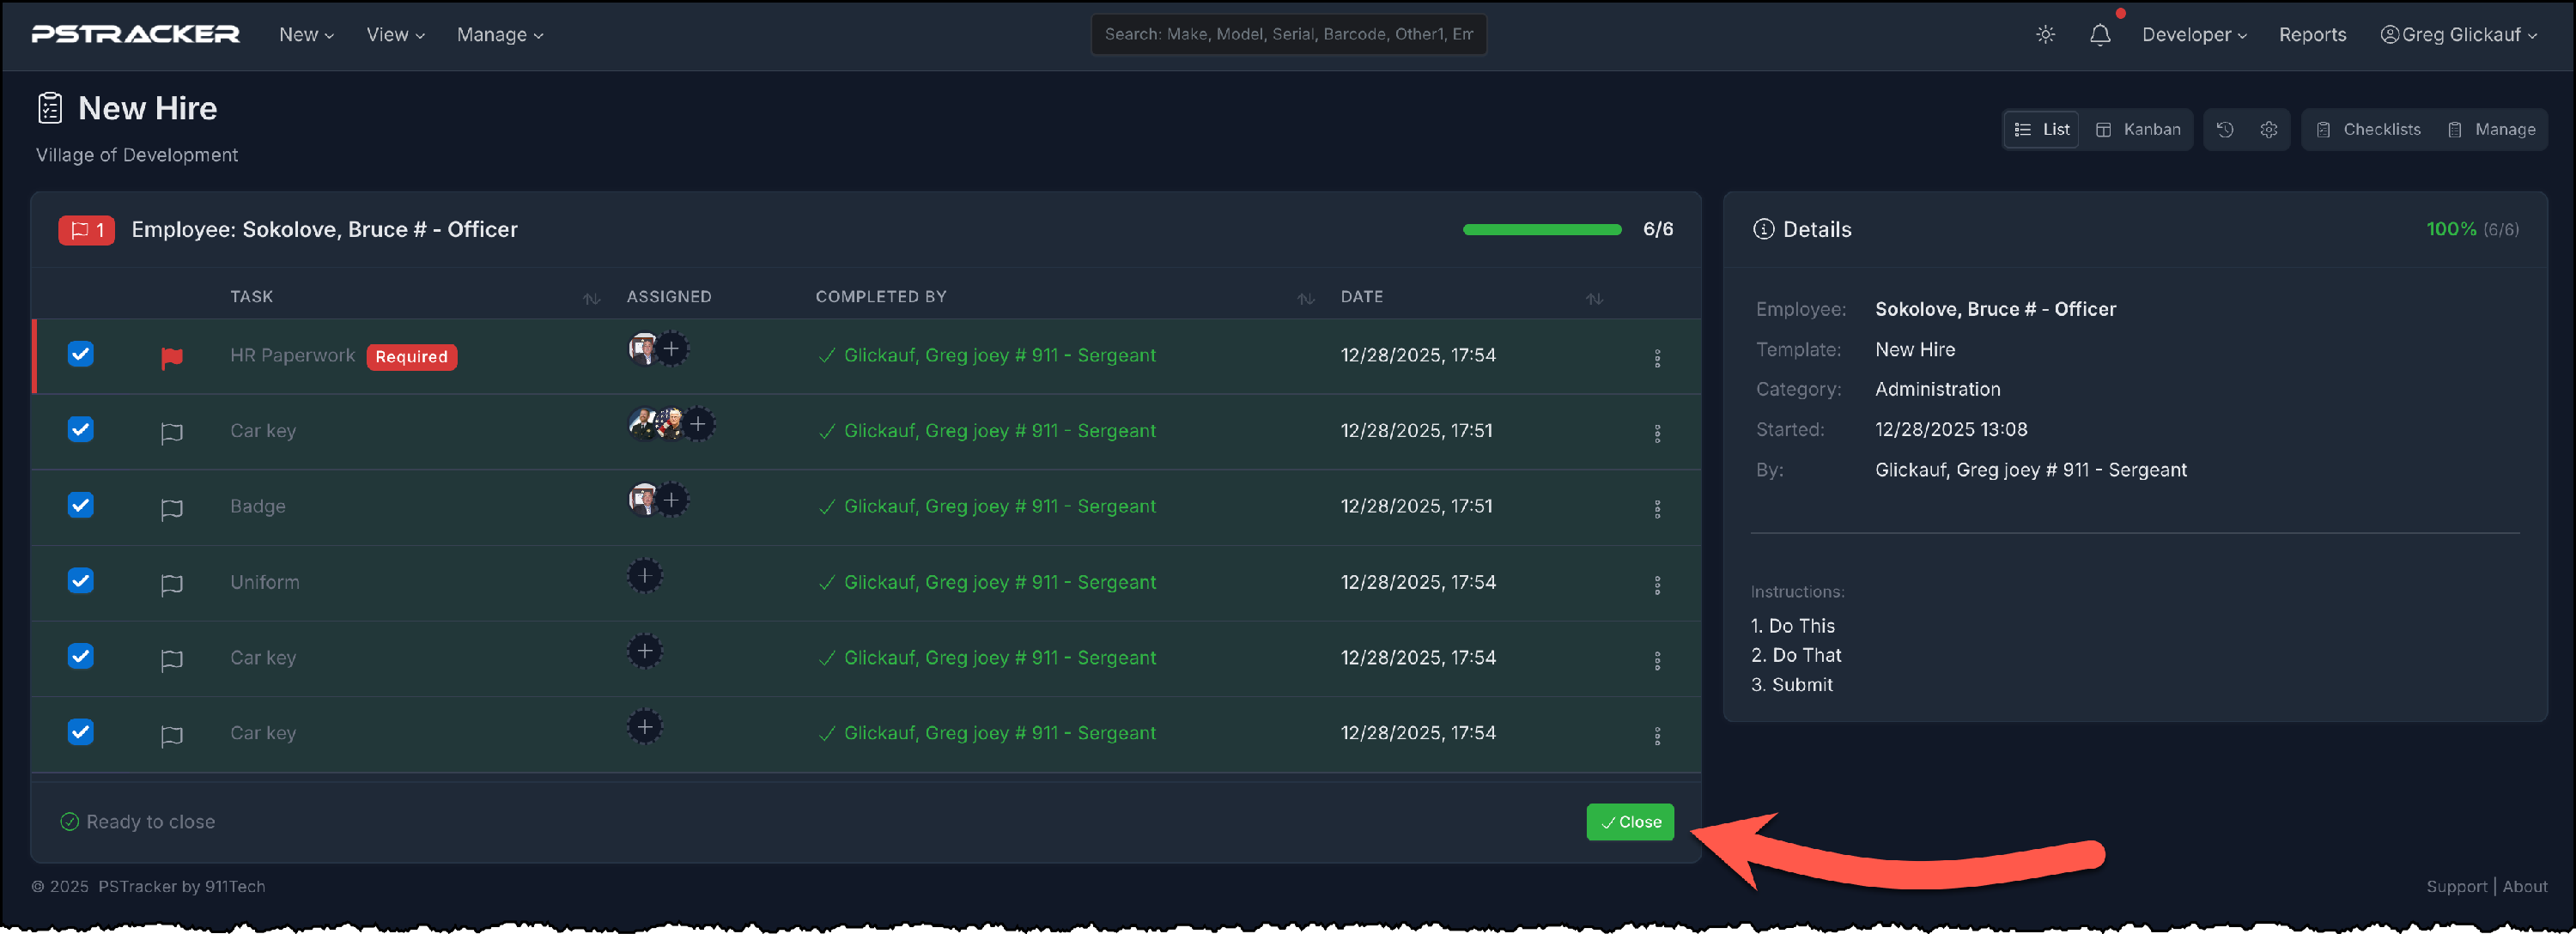This screenshot has width=2576, height=934.
Task: Click the 6/6 green progress bar
Action: (x=1541, y=230)
